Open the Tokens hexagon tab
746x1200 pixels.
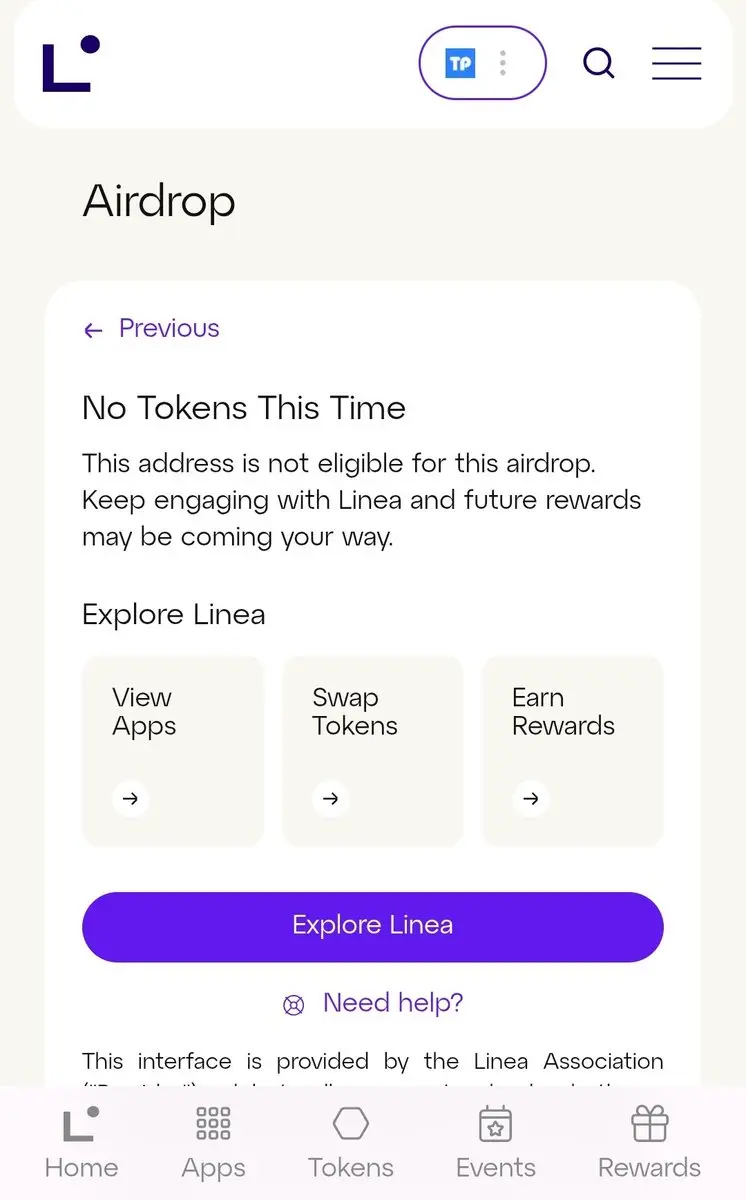click(351, 1143)
